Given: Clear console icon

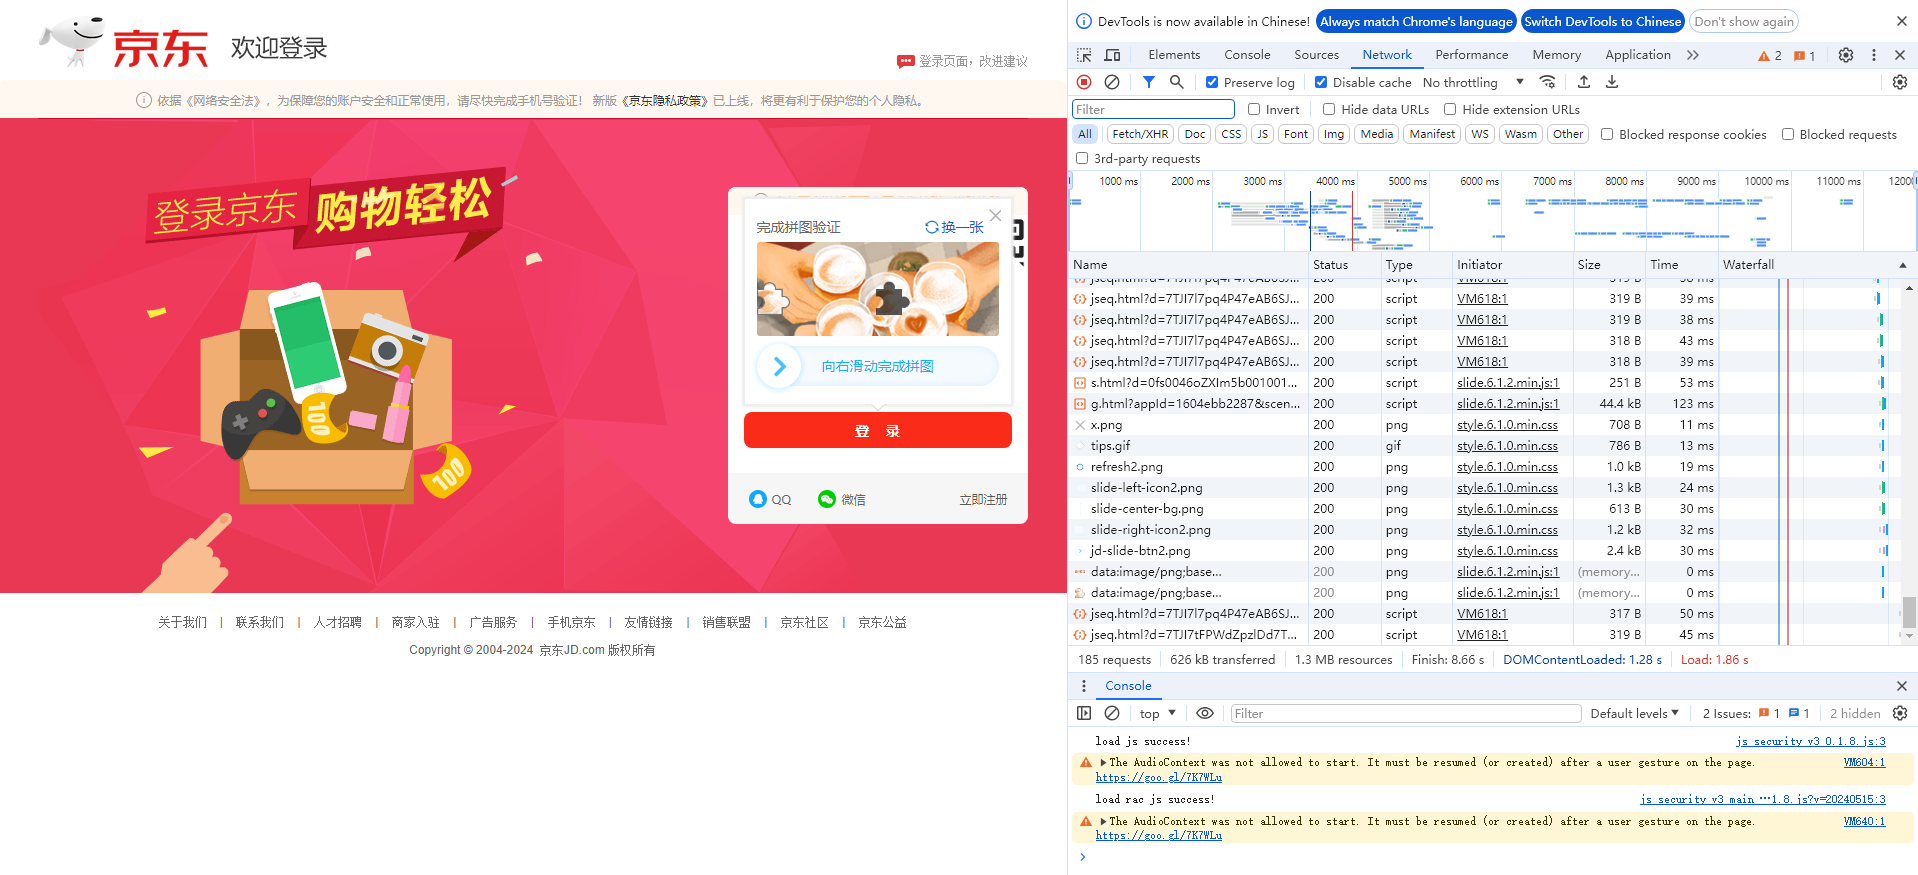Looking at the screenshot, I should tap(1112, 713).
